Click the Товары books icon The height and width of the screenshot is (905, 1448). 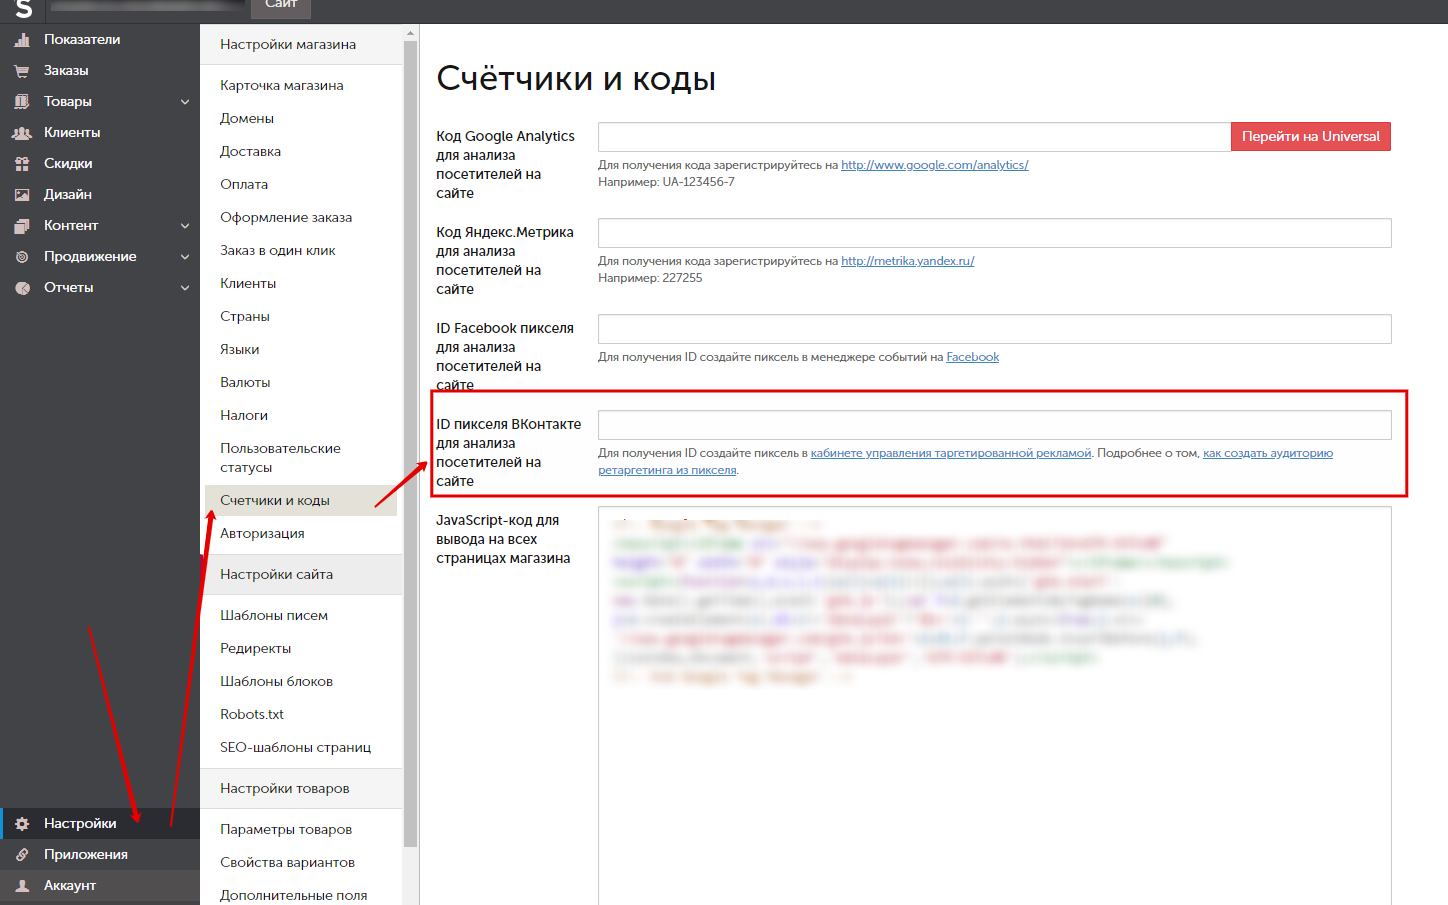tap(22, 102)
